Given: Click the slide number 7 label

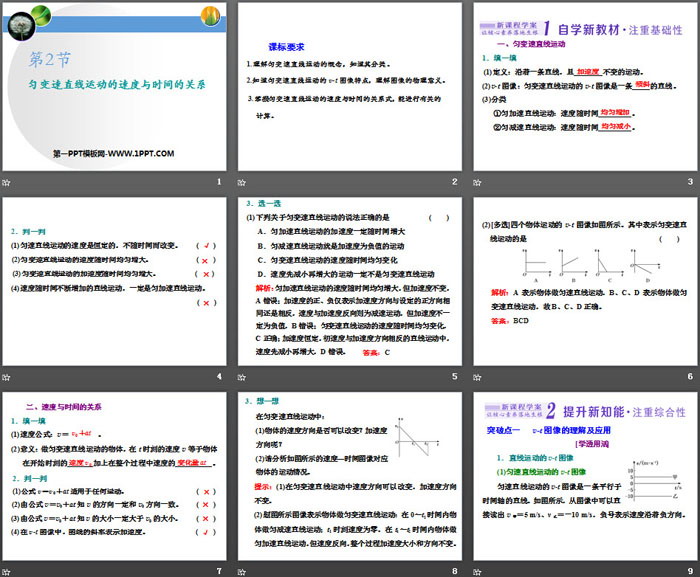Looking at the screenshot, I should [219, 570].
